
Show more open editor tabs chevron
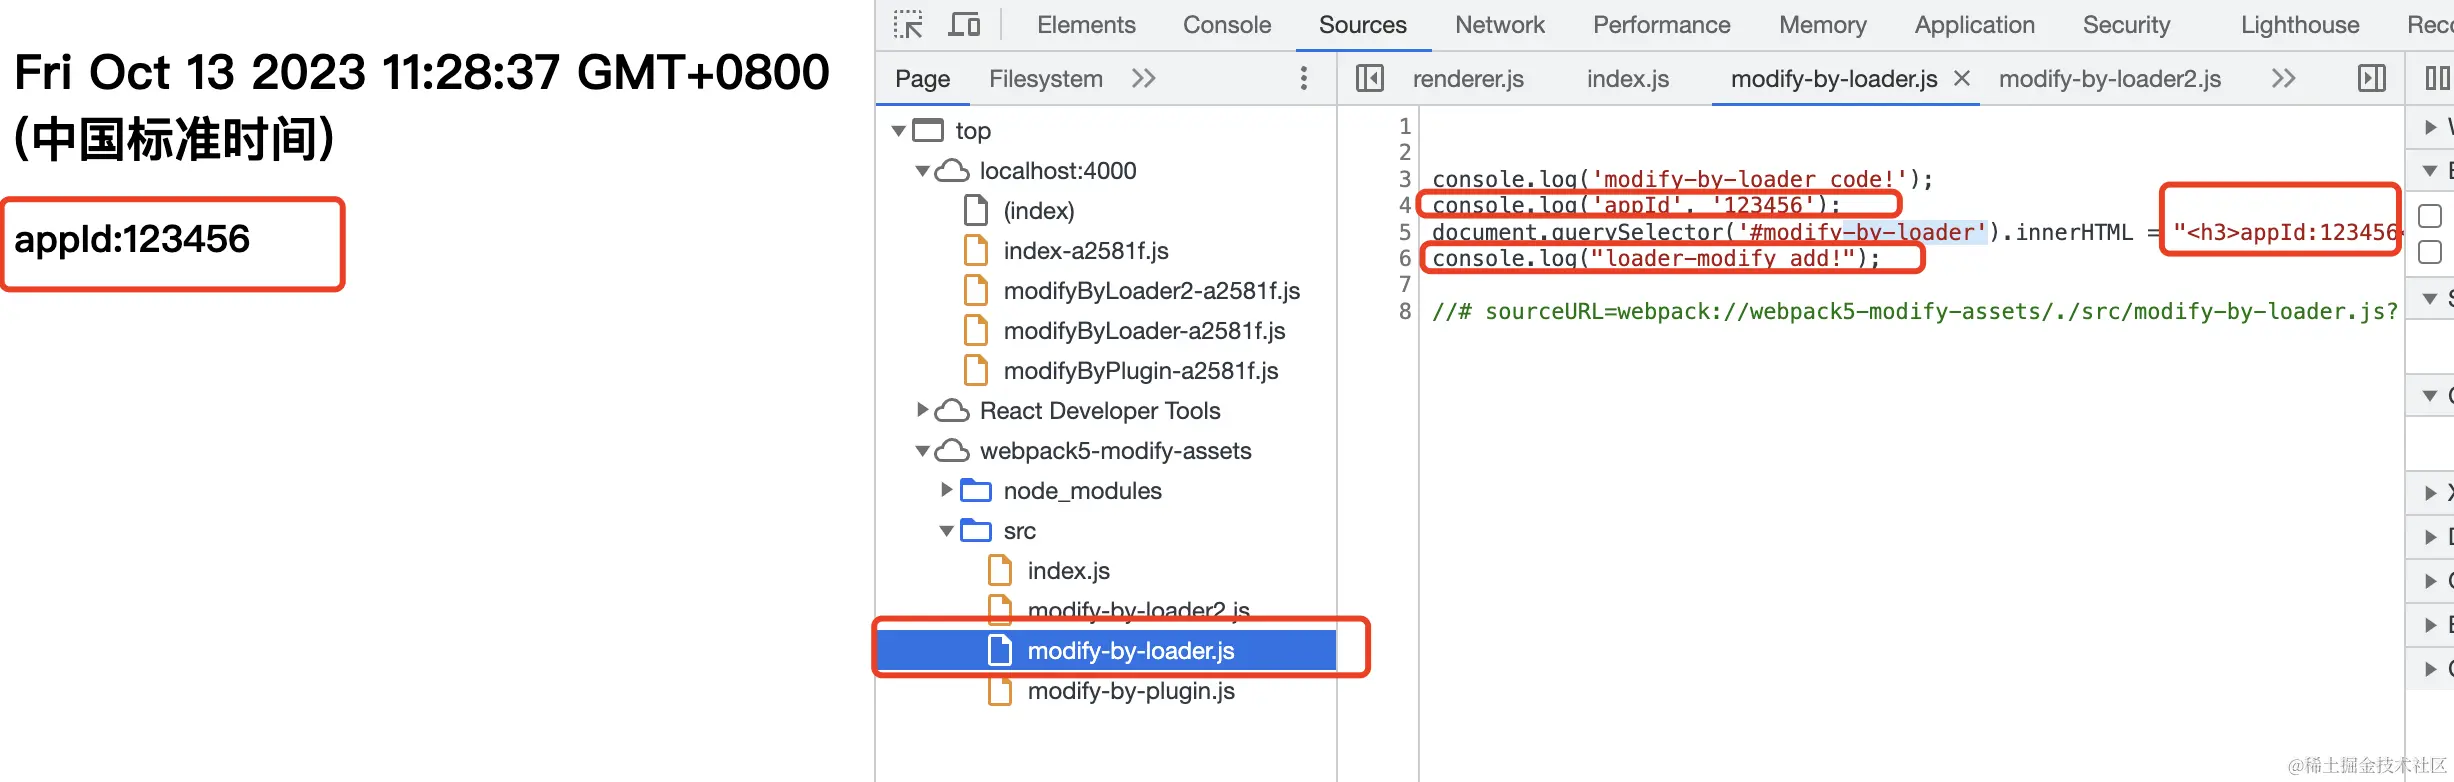2283,78
